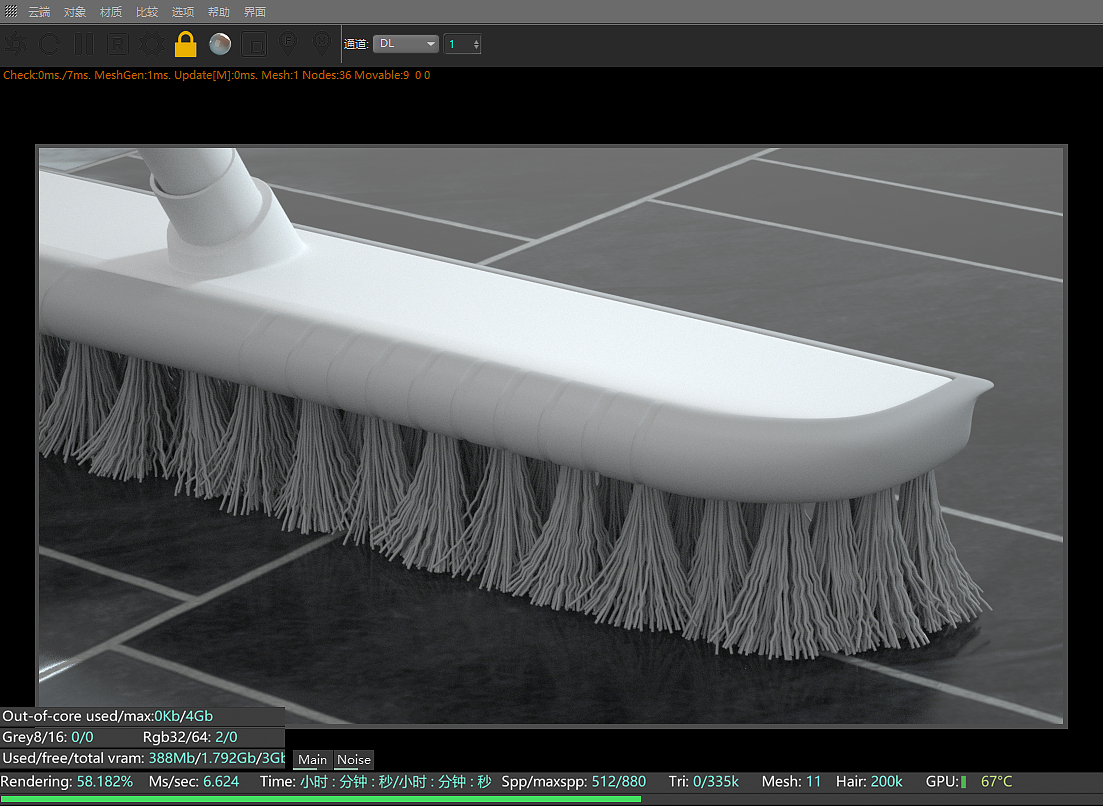Select the pick material pin icon
This screenshot has width=1103, height=806.
pyautogui.click(x=321, y=44)
